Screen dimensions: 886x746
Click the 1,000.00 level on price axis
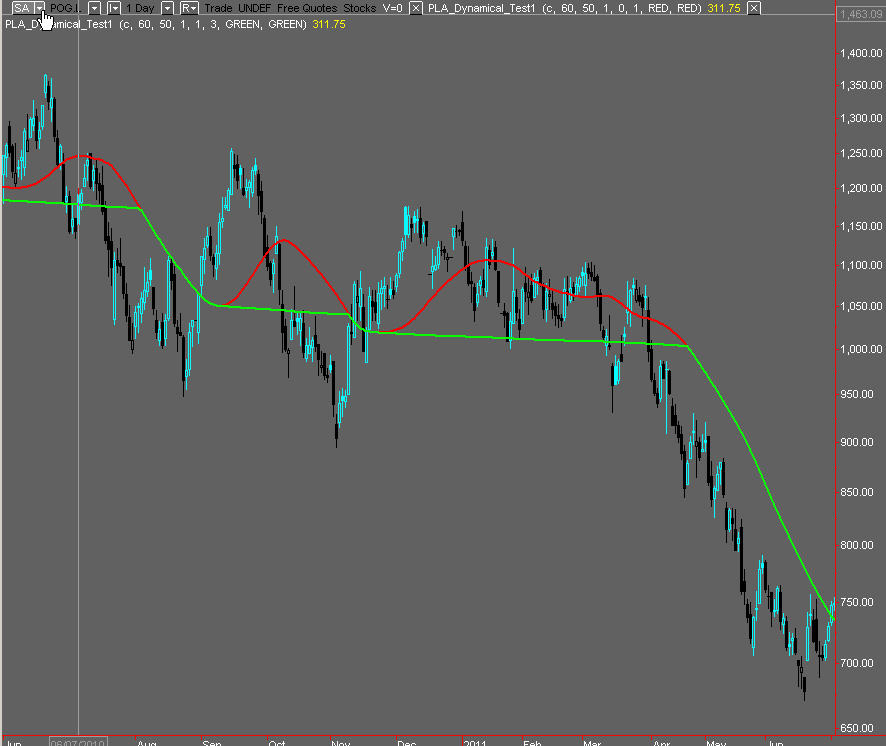(x=860, y=349)
